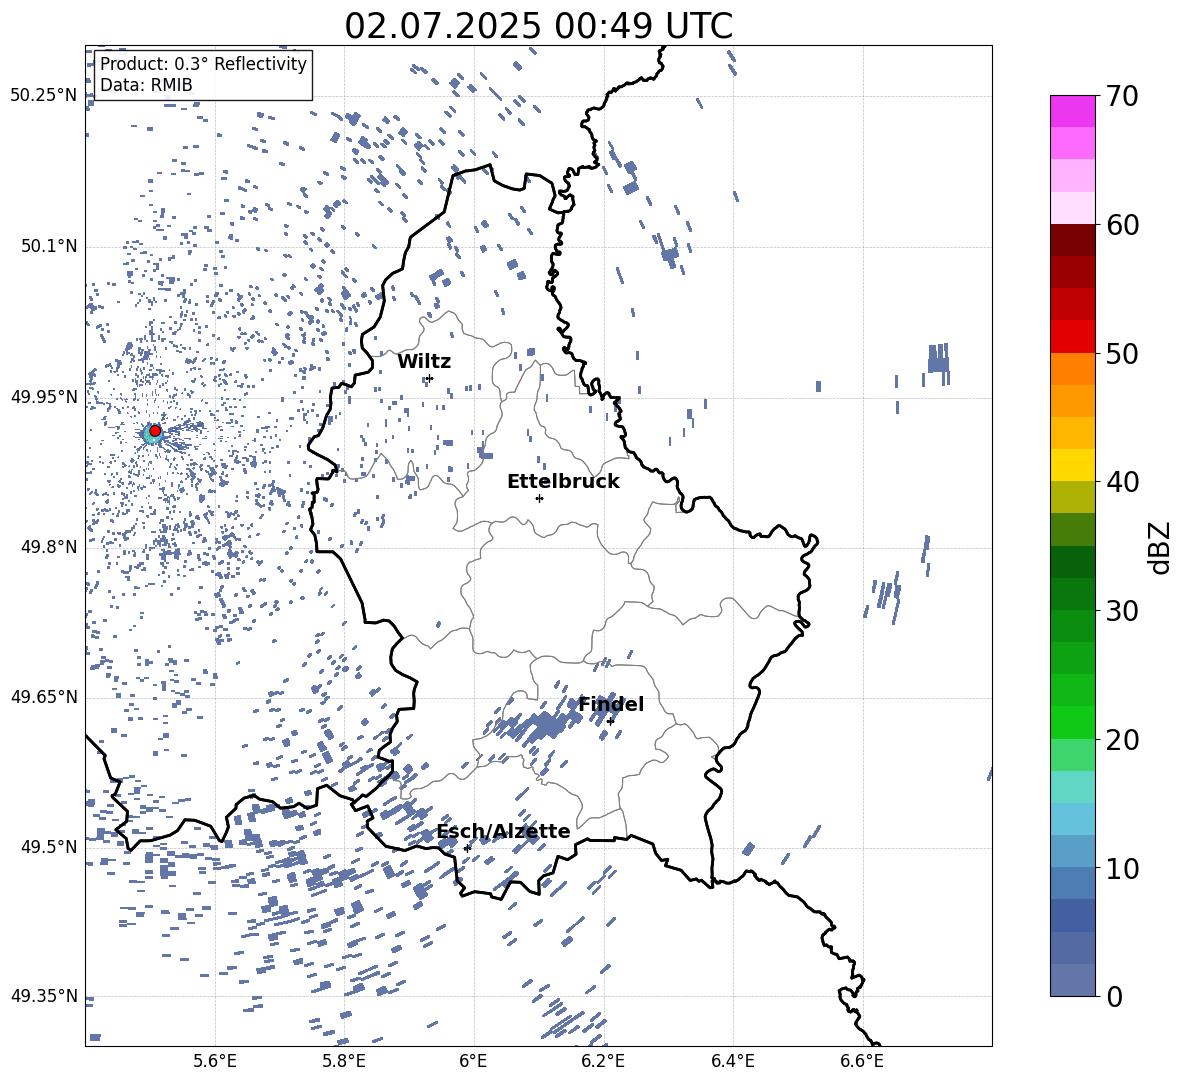Click the cross marker below Wiltz
The height and width of the screenshot is (1081, 1184).
430,378
